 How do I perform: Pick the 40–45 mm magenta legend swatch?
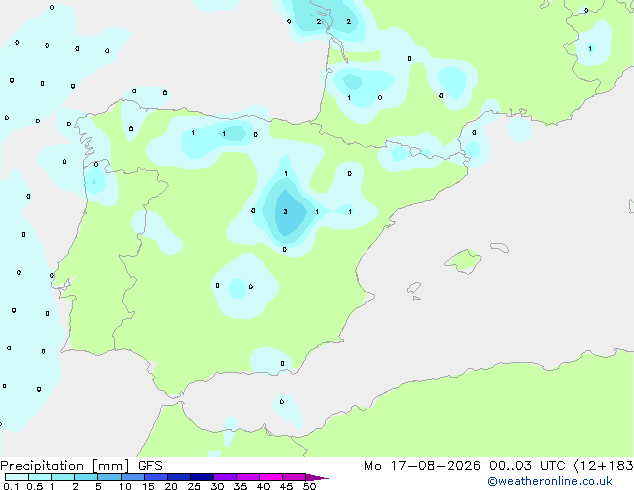click(x=271, y=477)
